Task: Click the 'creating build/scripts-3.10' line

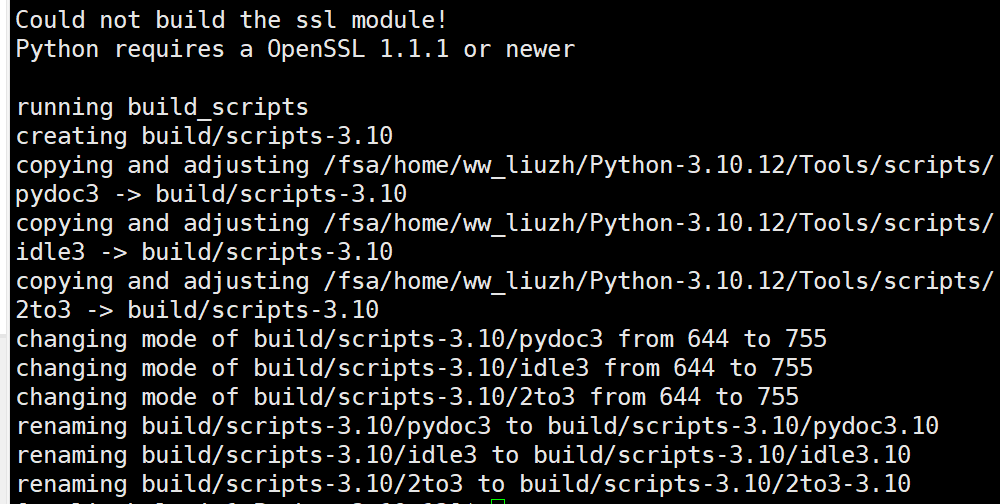Action: point(204,136)
